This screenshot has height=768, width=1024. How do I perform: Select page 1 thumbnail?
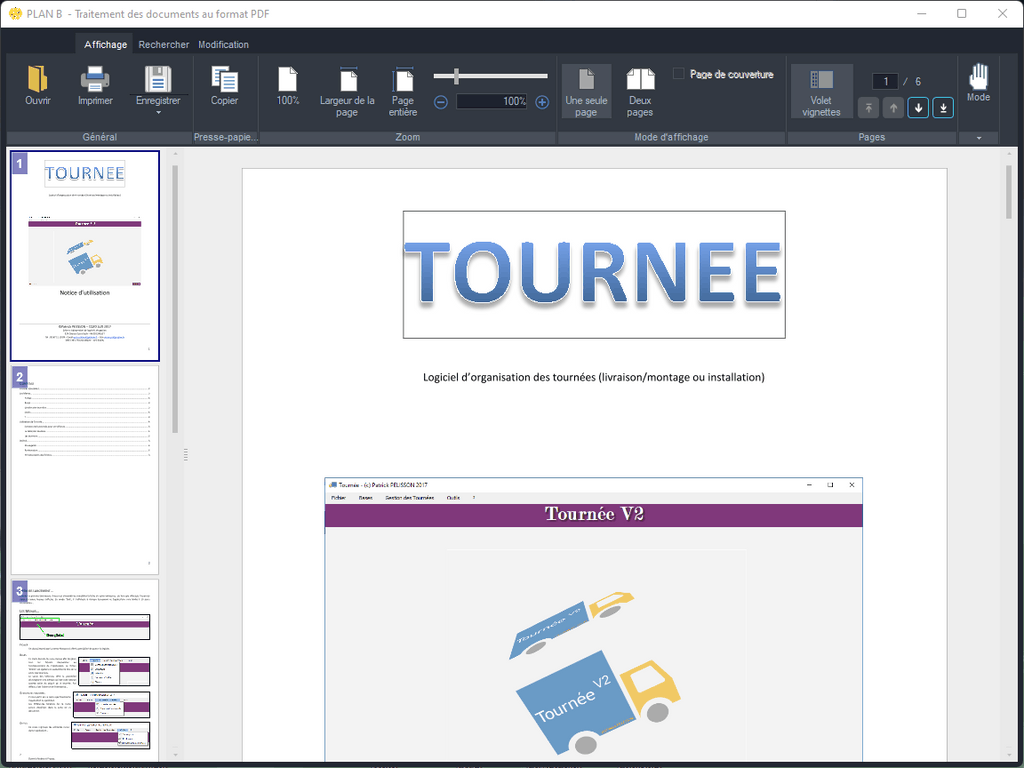(x=85, y=255)
